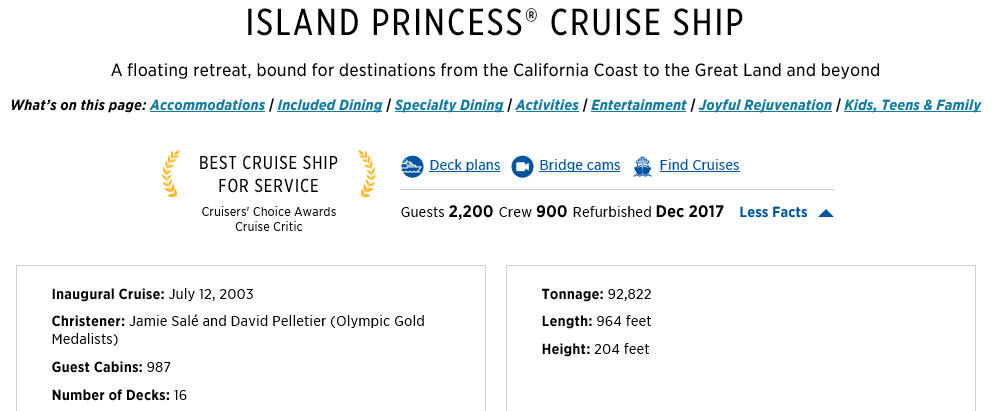Viewport: 992px width, 411px height.
Task: Click the camera icon for Bridge cams
Action: point(523,166)
